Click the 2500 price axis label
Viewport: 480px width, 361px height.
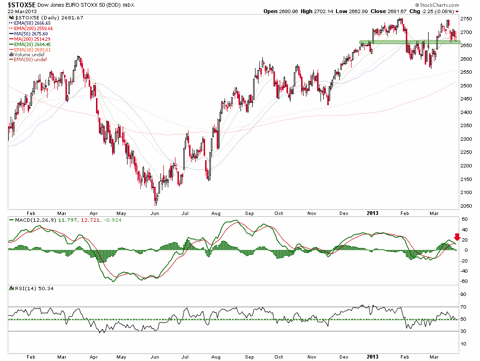pos(466,86)
